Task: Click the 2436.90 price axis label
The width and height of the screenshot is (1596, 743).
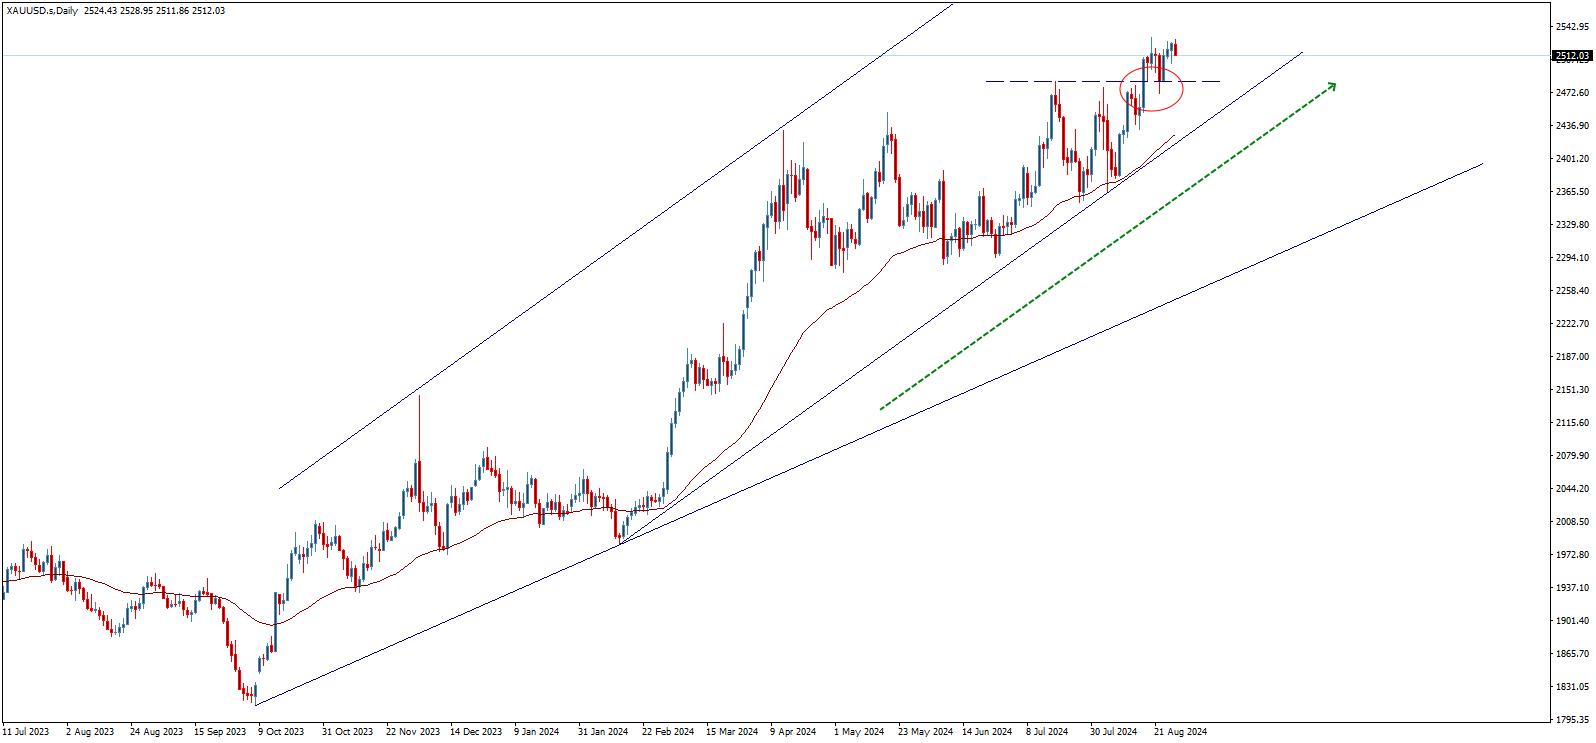Action: tap(1573, 126)
